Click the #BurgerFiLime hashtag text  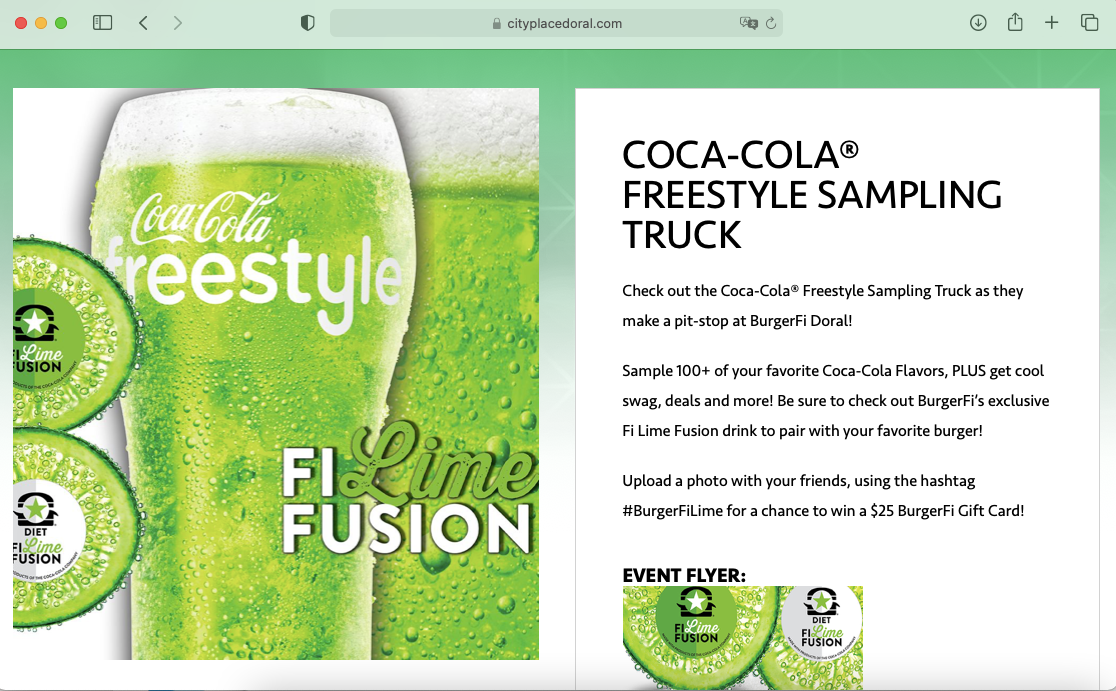[x=673, y=511]
